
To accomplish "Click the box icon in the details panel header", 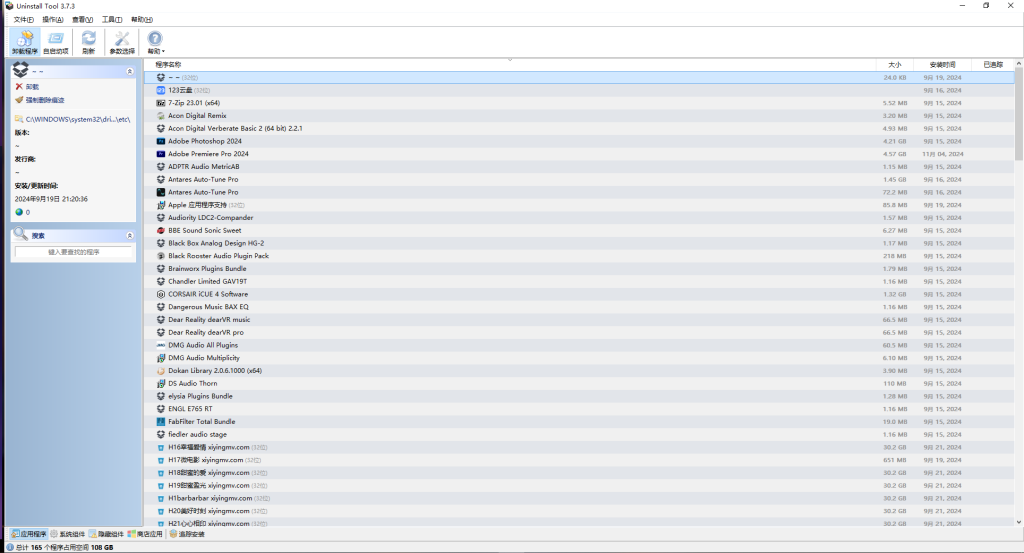I will [21, 69].
